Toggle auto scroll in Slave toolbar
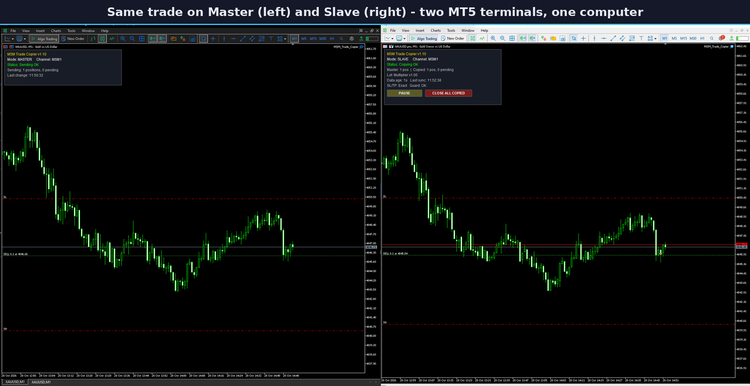Screen dimensions: 750x386 click(x=523, y=38)
